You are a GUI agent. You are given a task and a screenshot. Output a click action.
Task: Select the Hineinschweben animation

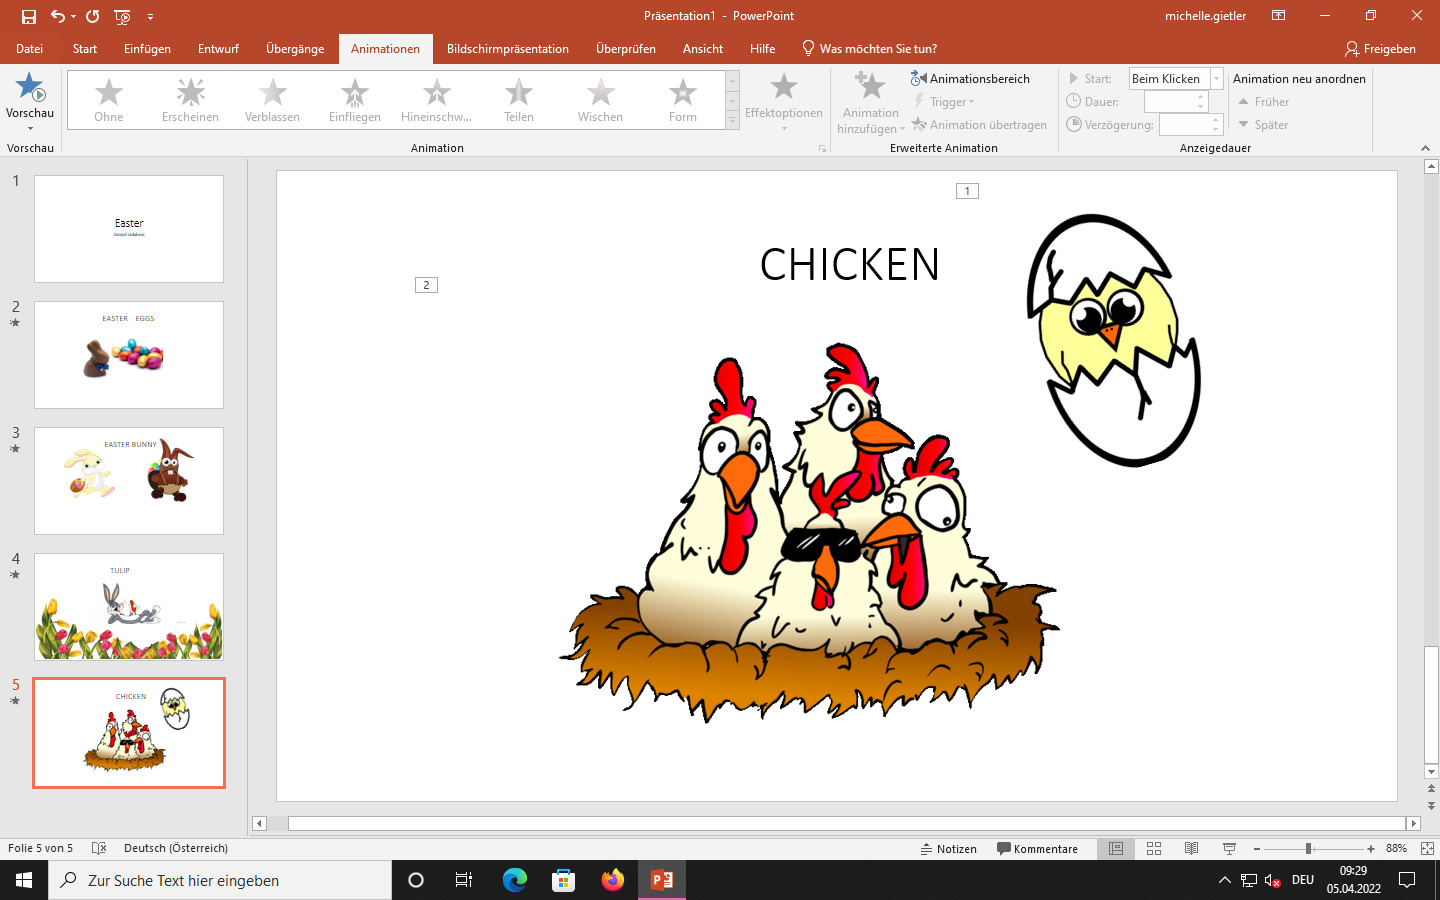coord(437,100)
